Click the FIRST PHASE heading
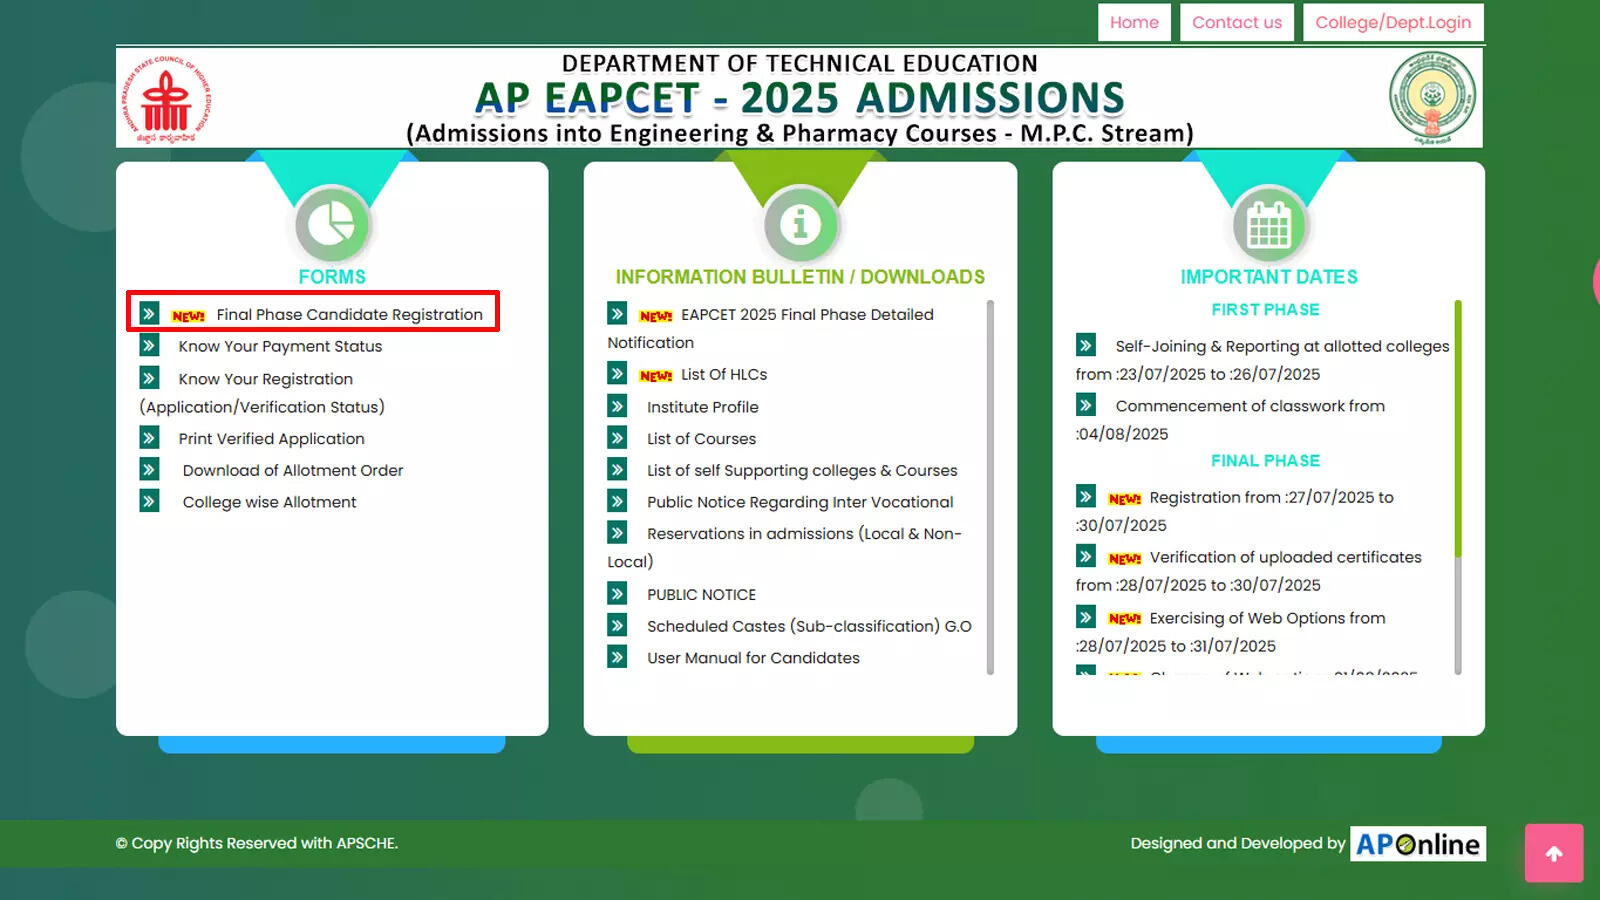The height and width of the screenshot is (900, 1600). click(1265, 310)
